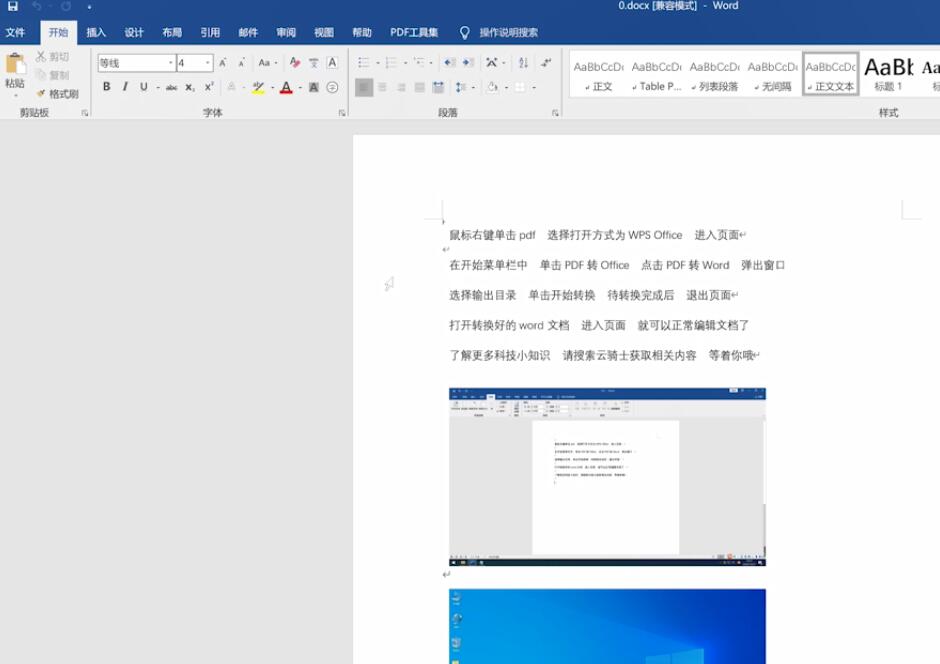Open the numbering list dropdown arrow
The width and height of the screenshot is (940, 664).
pos(405,62)
